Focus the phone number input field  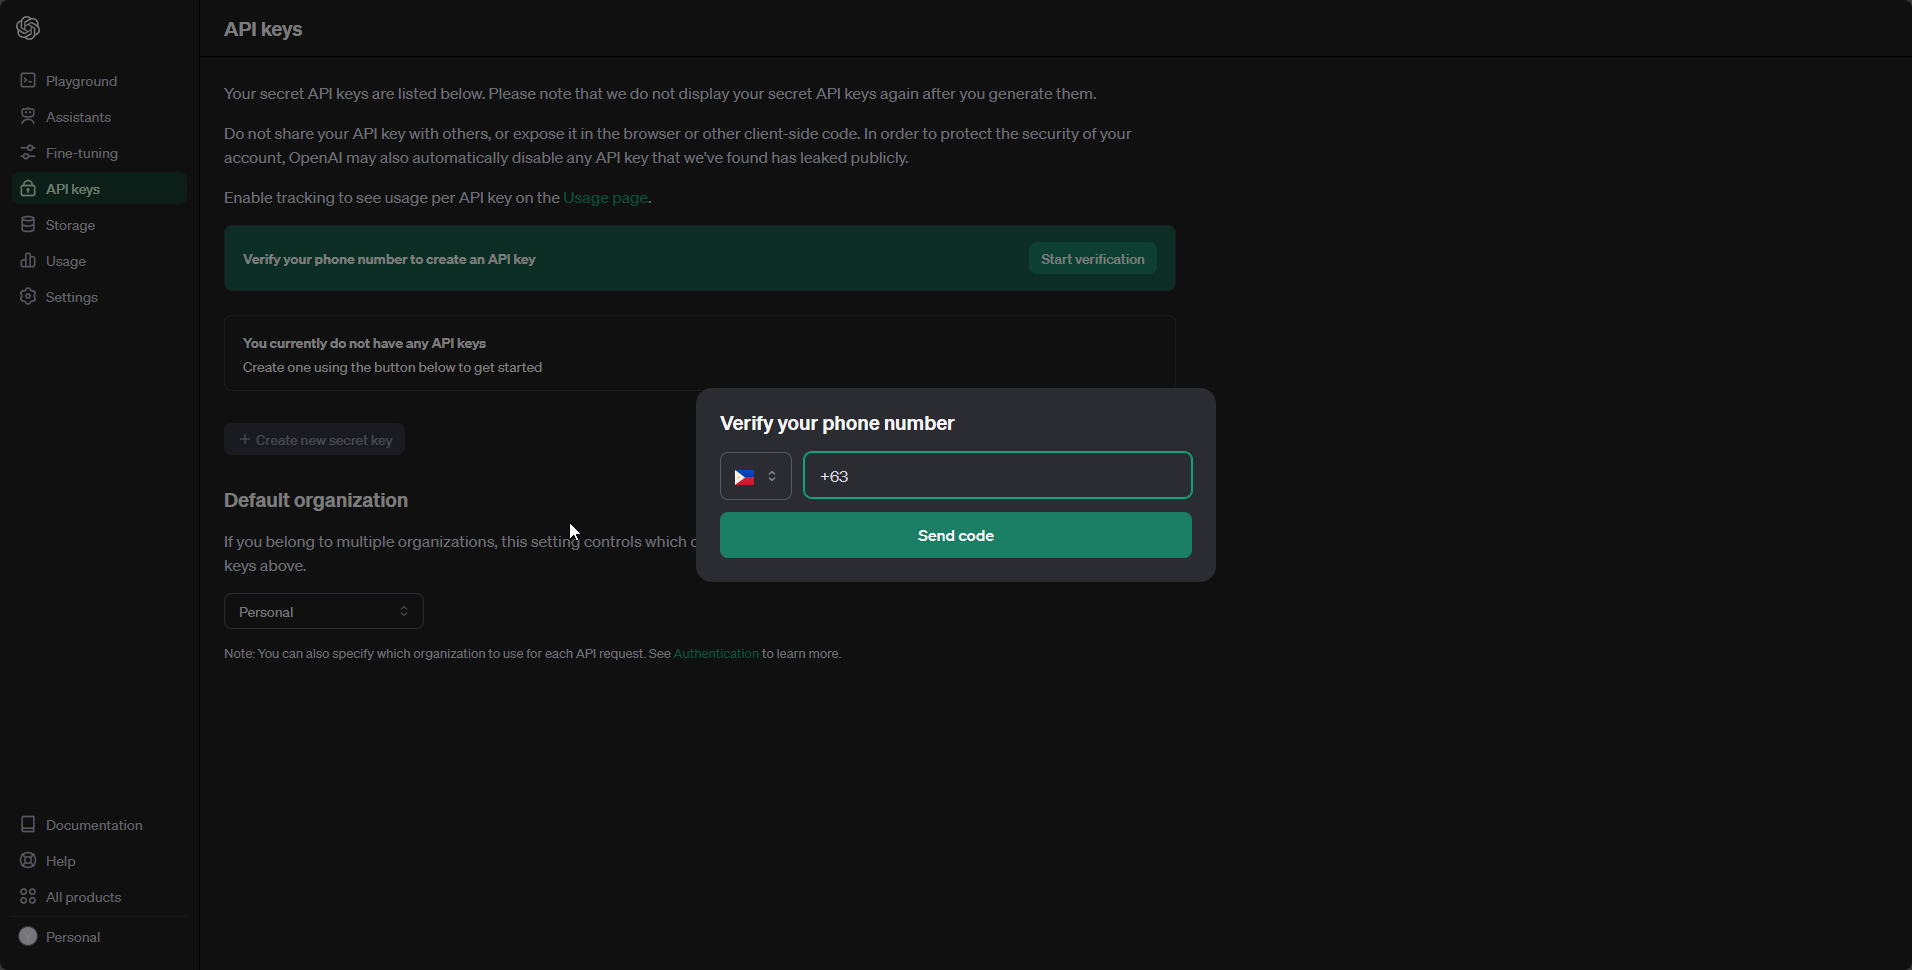tap(998, 475)
